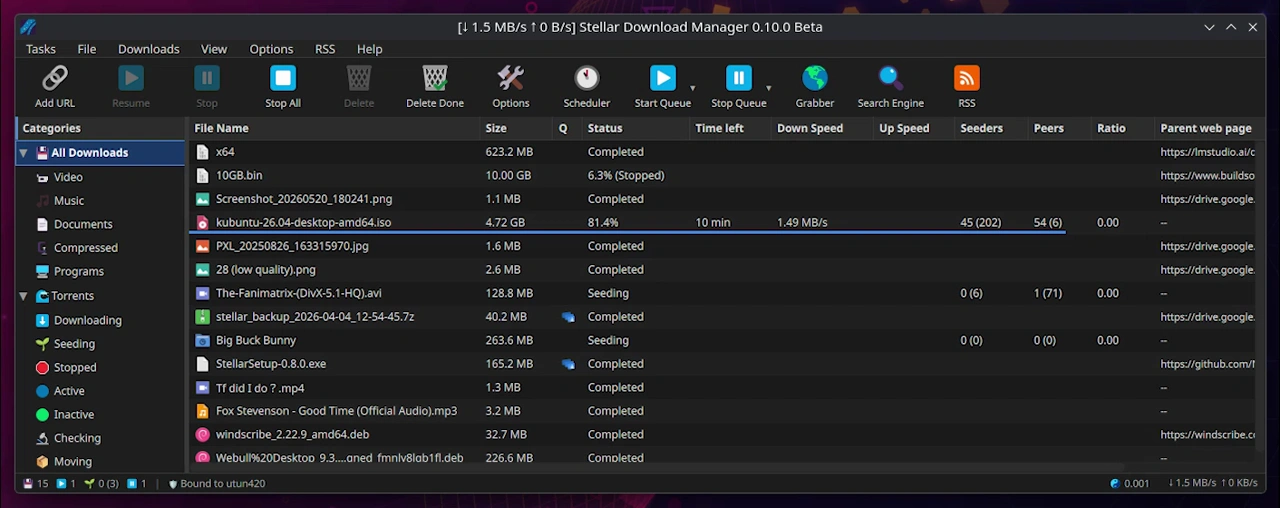Select the Big Buck Bunny torrent

tap(722, 340)
